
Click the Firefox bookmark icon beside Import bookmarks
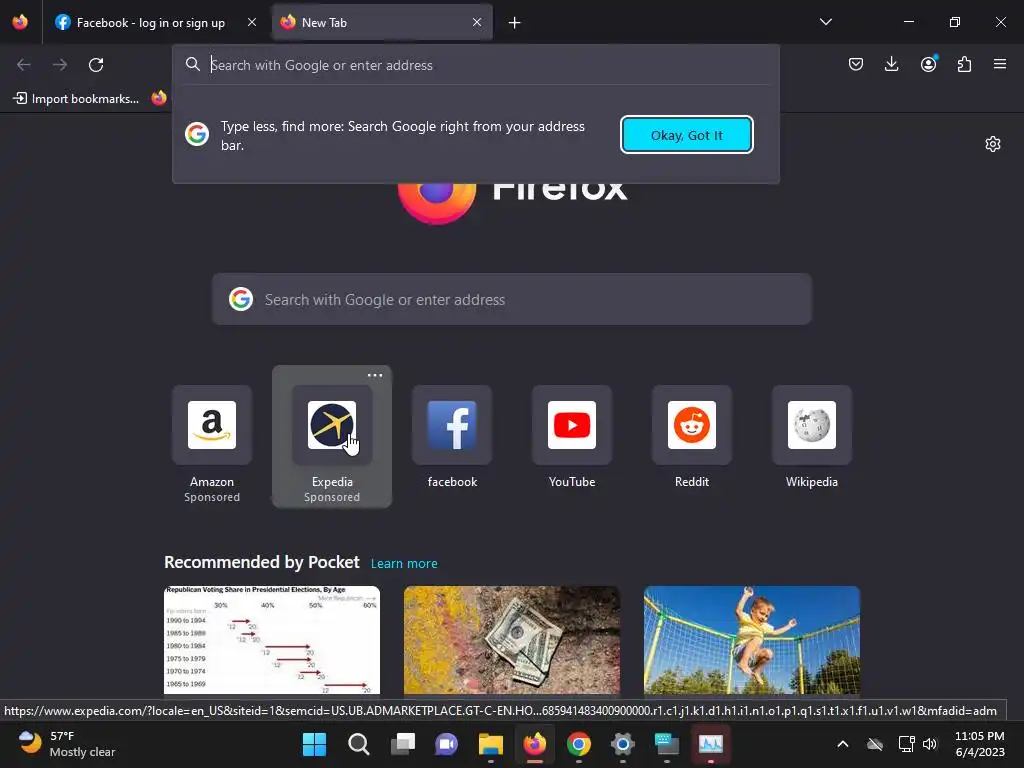(x=159, y=99)
